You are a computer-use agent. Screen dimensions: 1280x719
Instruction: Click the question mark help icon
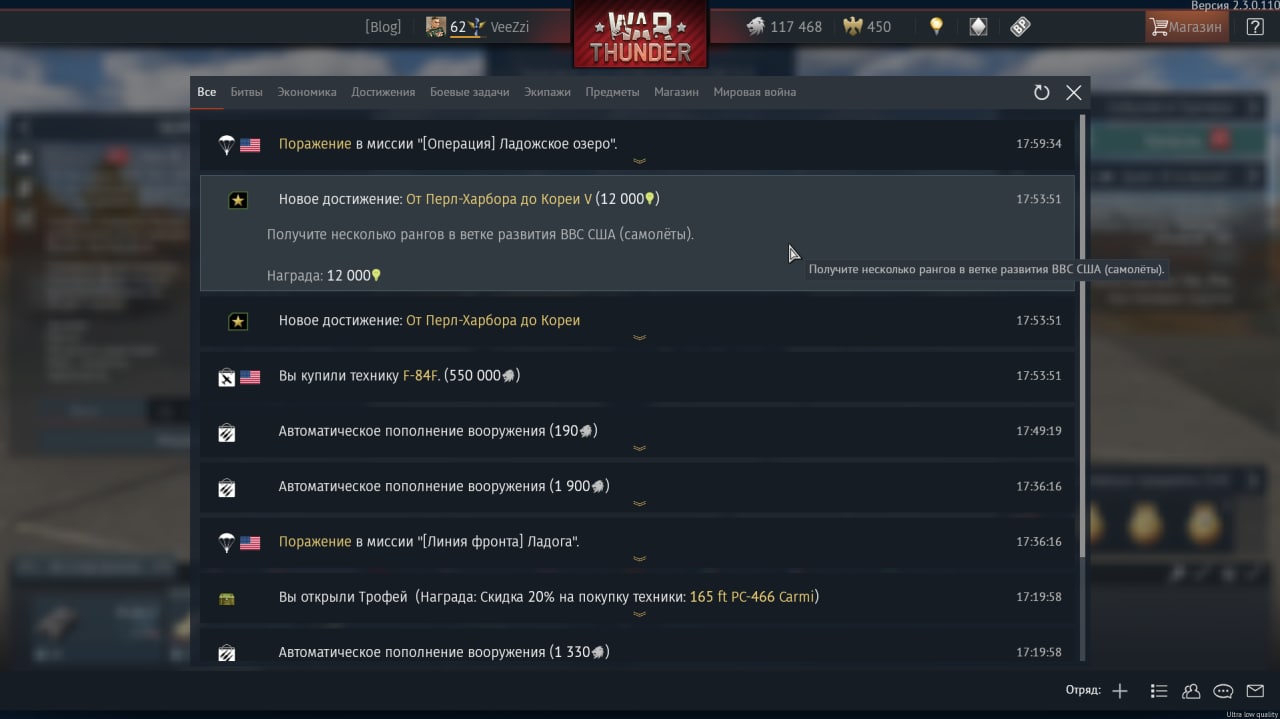(x=1255, y=27)
